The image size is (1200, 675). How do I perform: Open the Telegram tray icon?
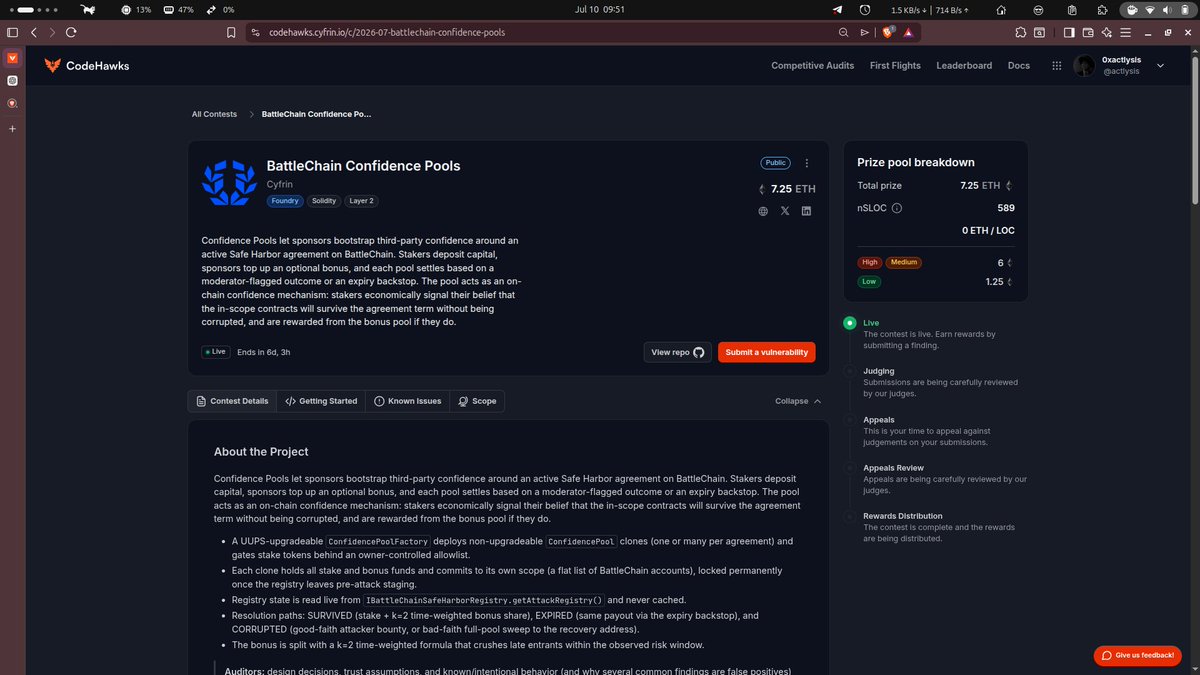(837, 9)
